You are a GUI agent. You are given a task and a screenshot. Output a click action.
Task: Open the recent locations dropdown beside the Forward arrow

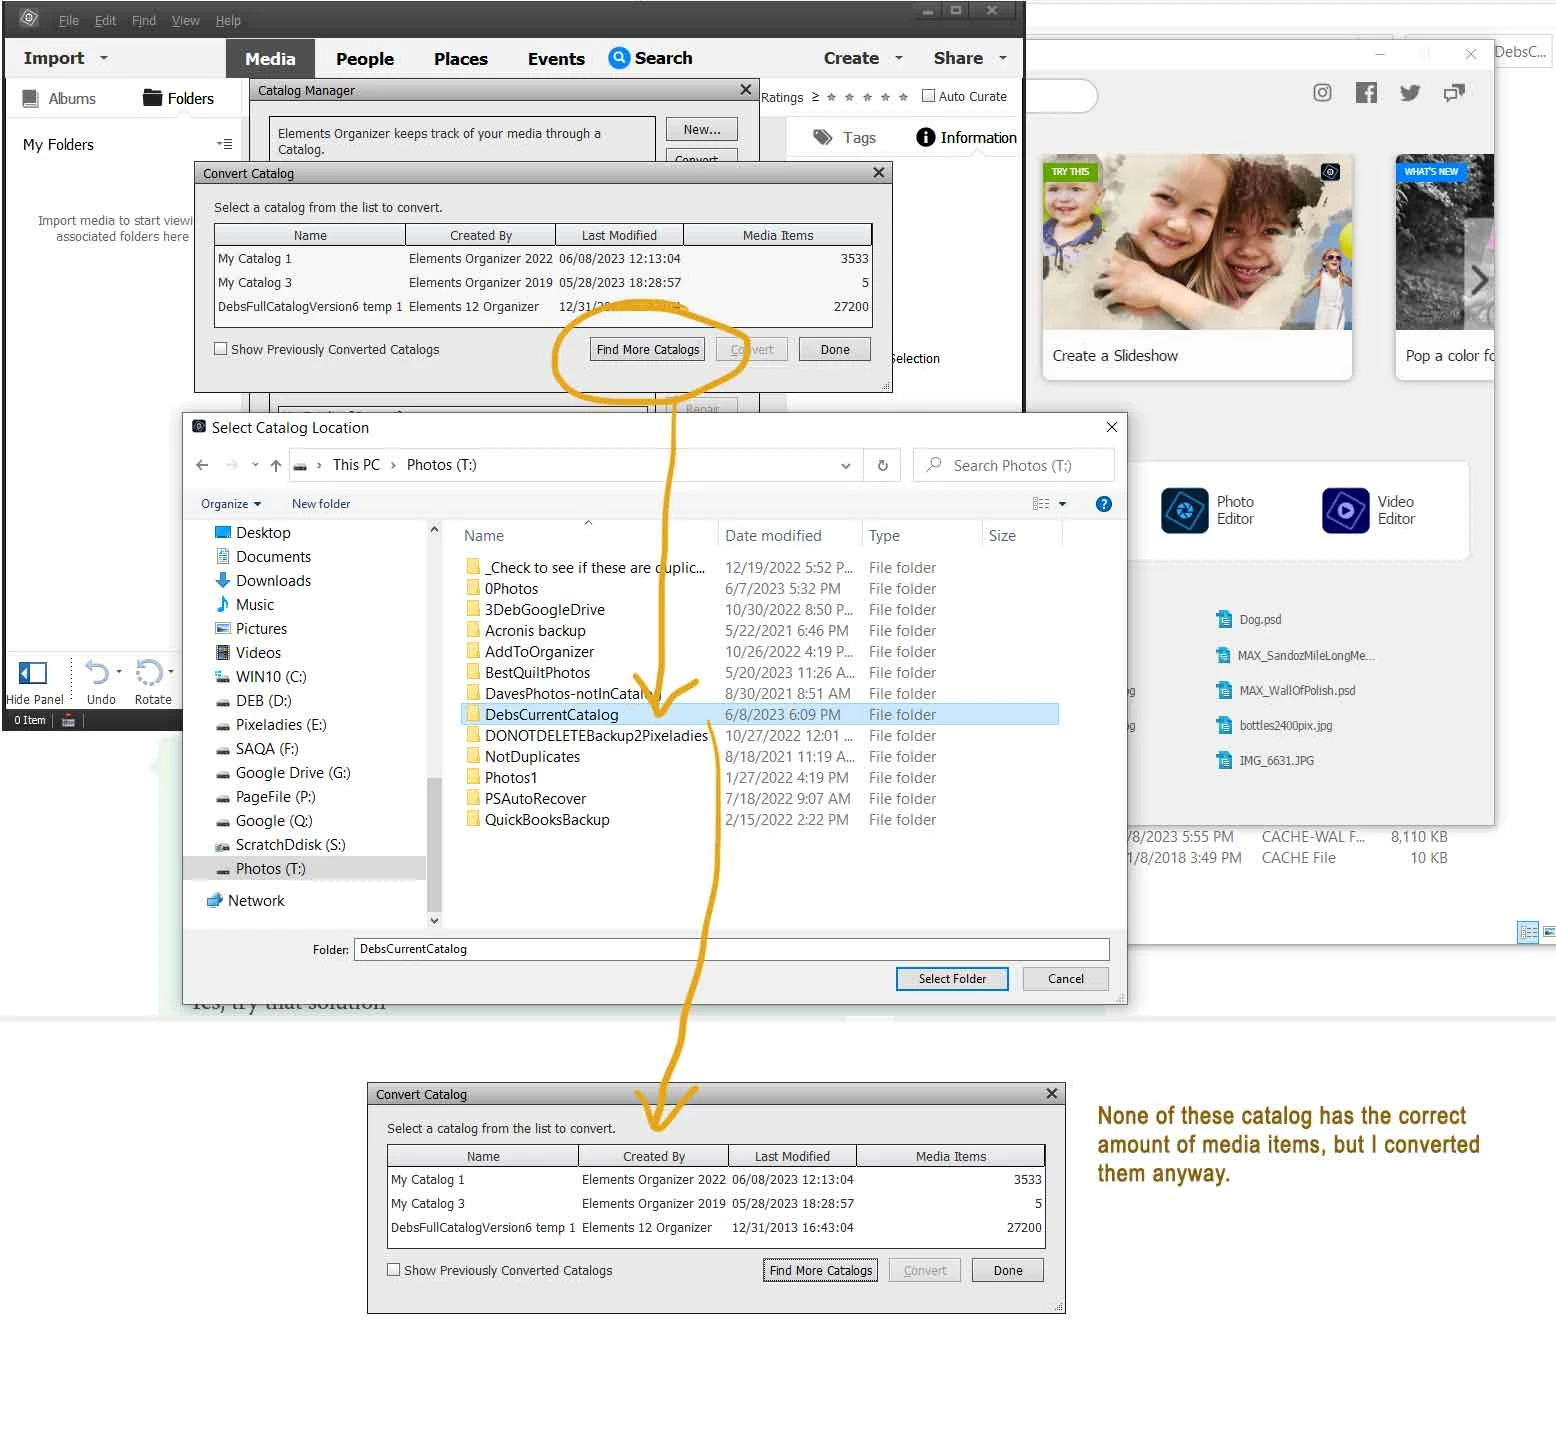(x=255, y=465)
